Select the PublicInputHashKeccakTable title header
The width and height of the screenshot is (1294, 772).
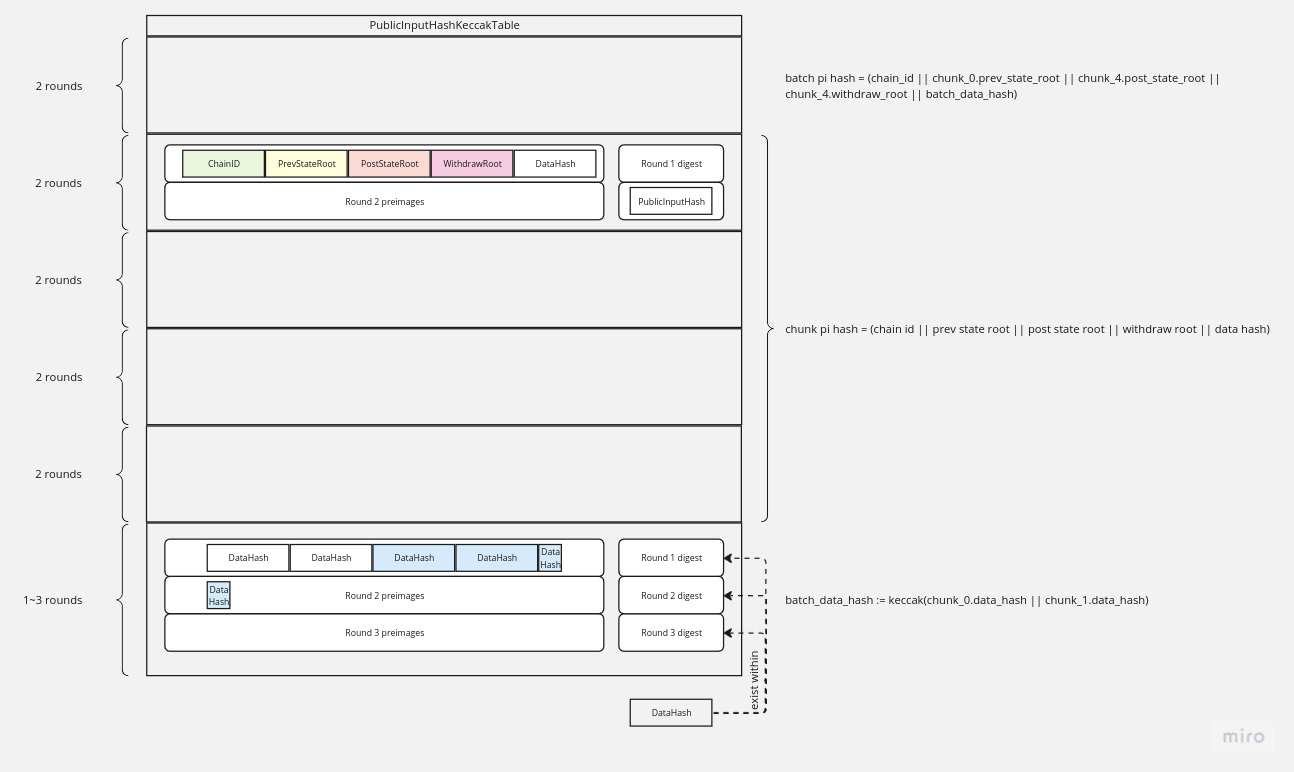click(x=444, y=25)
